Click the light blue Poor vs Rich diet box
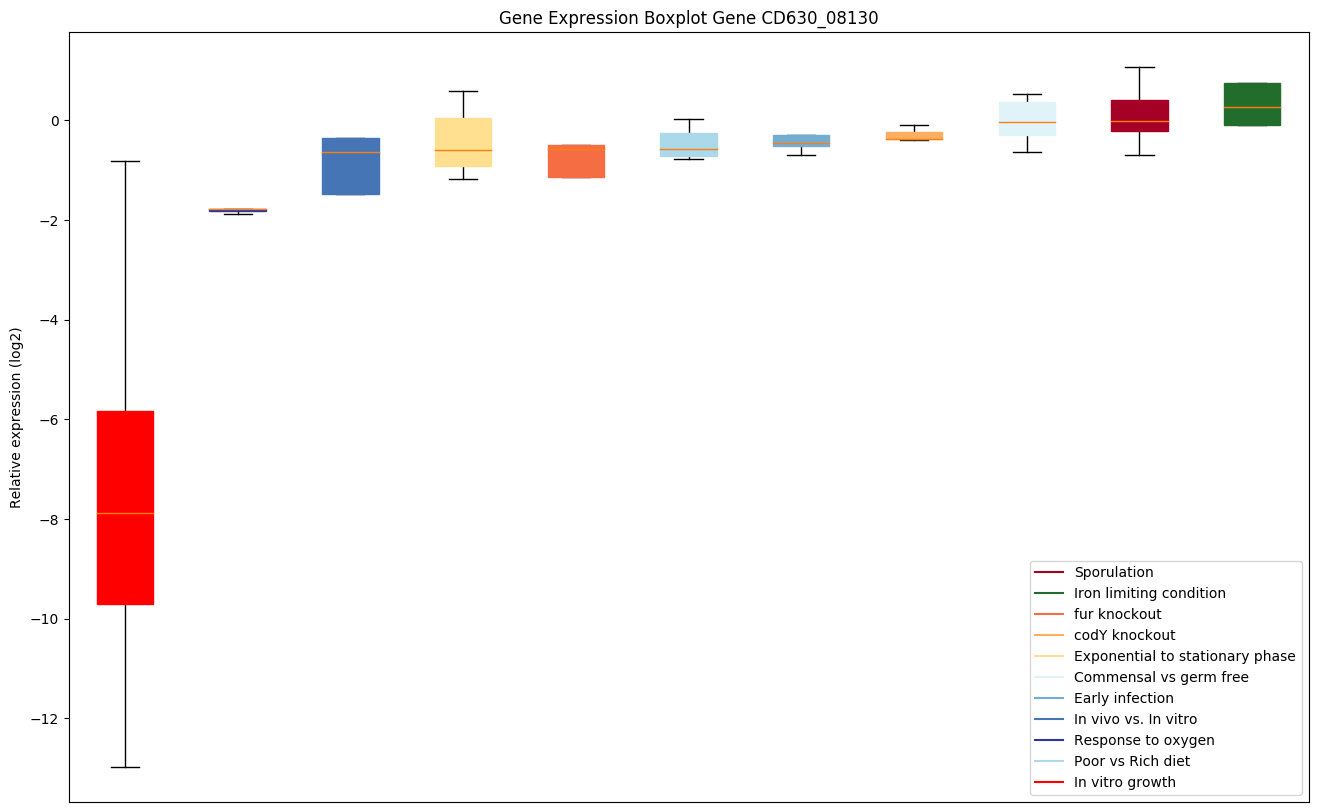 tap(689, 144)
